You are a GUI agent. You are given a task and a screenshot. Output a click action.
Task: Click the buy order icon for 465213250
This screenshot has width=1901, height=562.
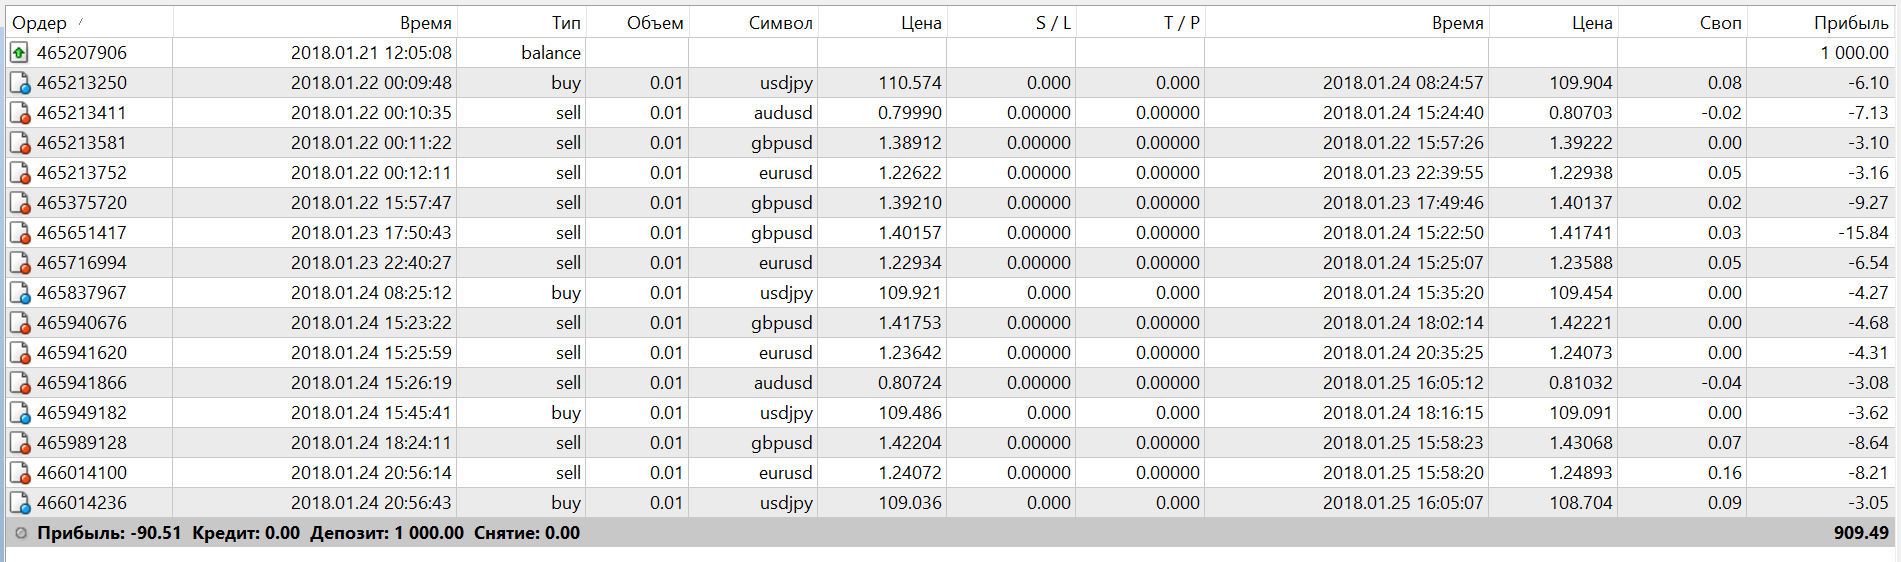(19, 83)
